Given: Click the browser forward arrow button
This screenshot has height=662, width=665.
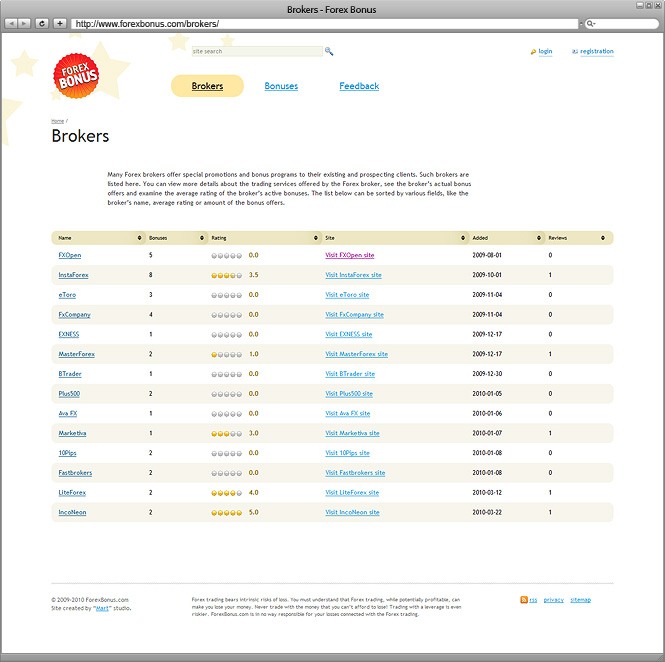Looking at the screenshot, I should (x=24, y=23).
